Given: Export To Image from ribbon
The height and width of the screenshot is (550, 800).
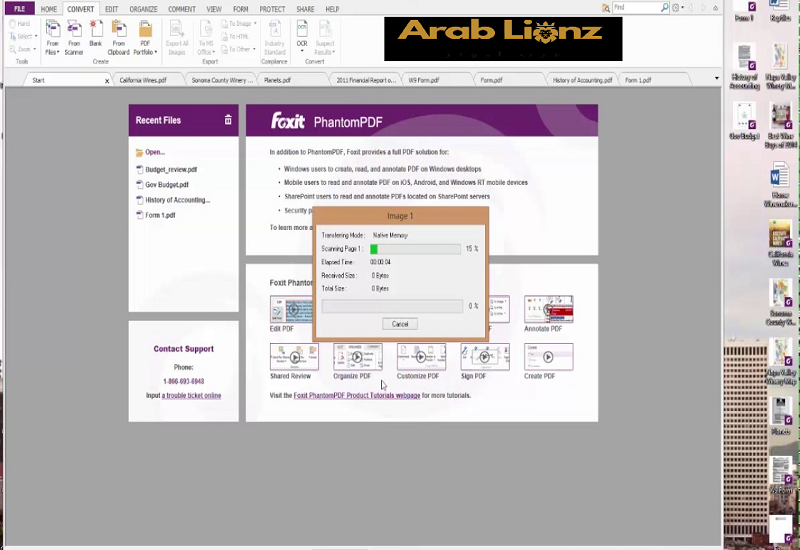Looking at the screenshot, I should tap(237, 23).
